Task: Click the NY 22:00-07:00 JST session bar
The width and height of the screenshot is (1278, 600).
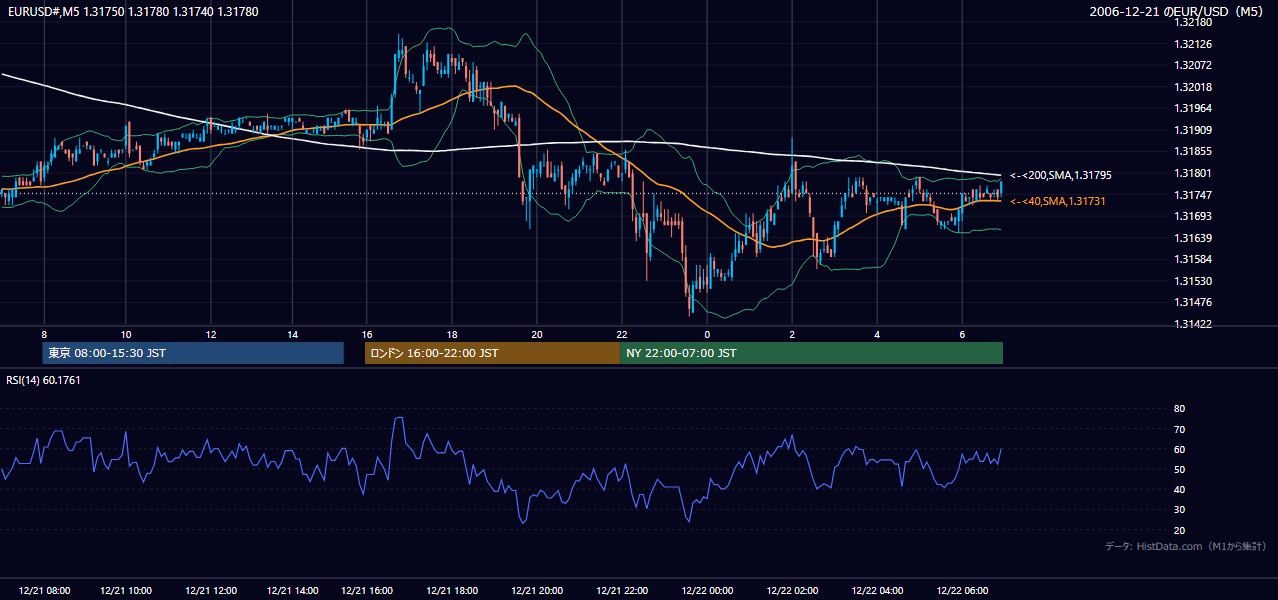Action: pos(811,353)
